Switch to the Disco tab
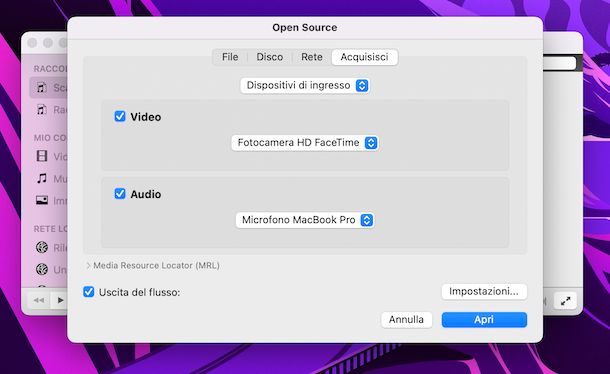610x374 pixels. click(270, 57)
